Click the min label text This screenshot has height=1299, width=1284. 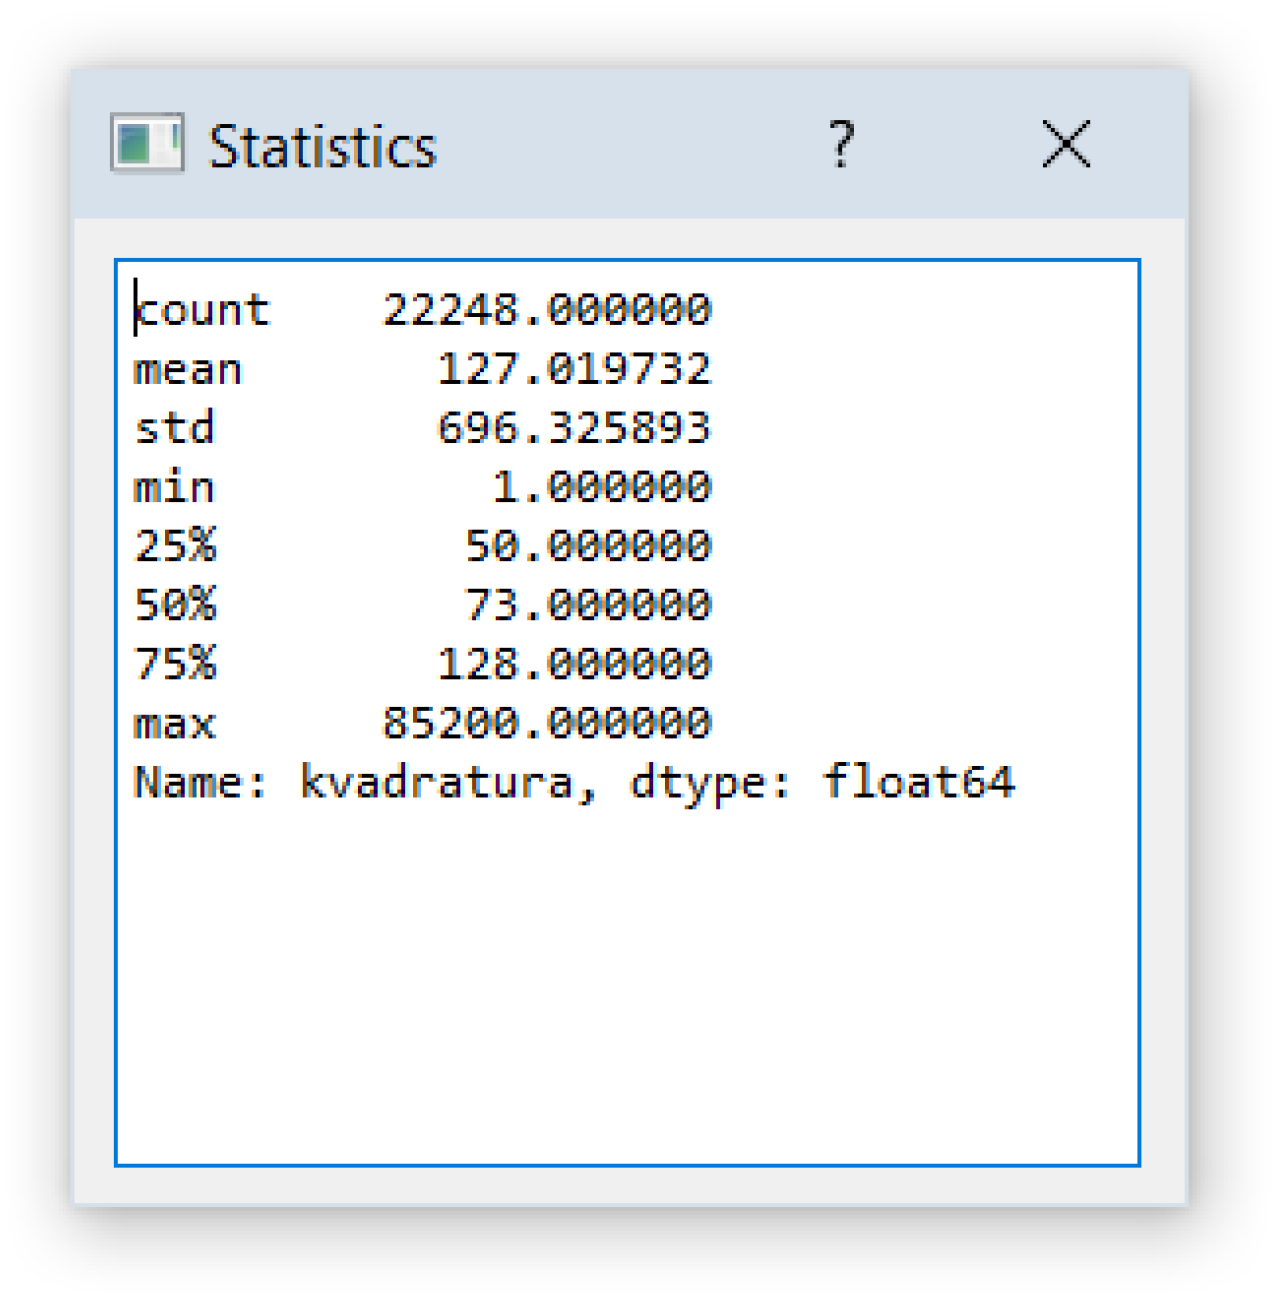point(175,487)
